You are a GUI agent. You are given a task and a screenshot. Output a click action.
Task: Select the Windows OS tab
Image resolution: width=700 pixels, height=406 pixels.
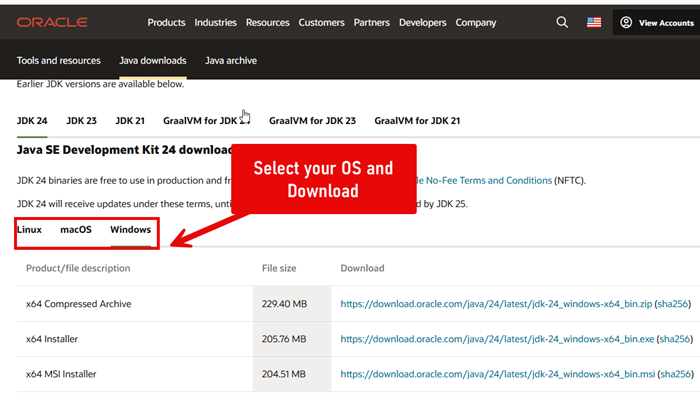(130, 230)
